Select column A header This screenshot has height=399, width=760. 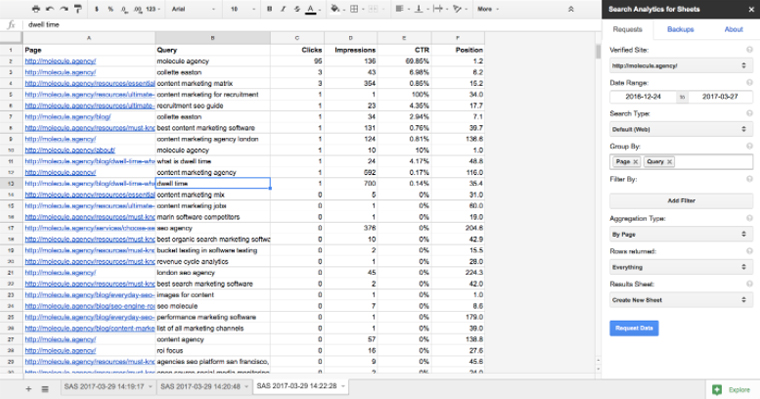(x=89, y=38)
